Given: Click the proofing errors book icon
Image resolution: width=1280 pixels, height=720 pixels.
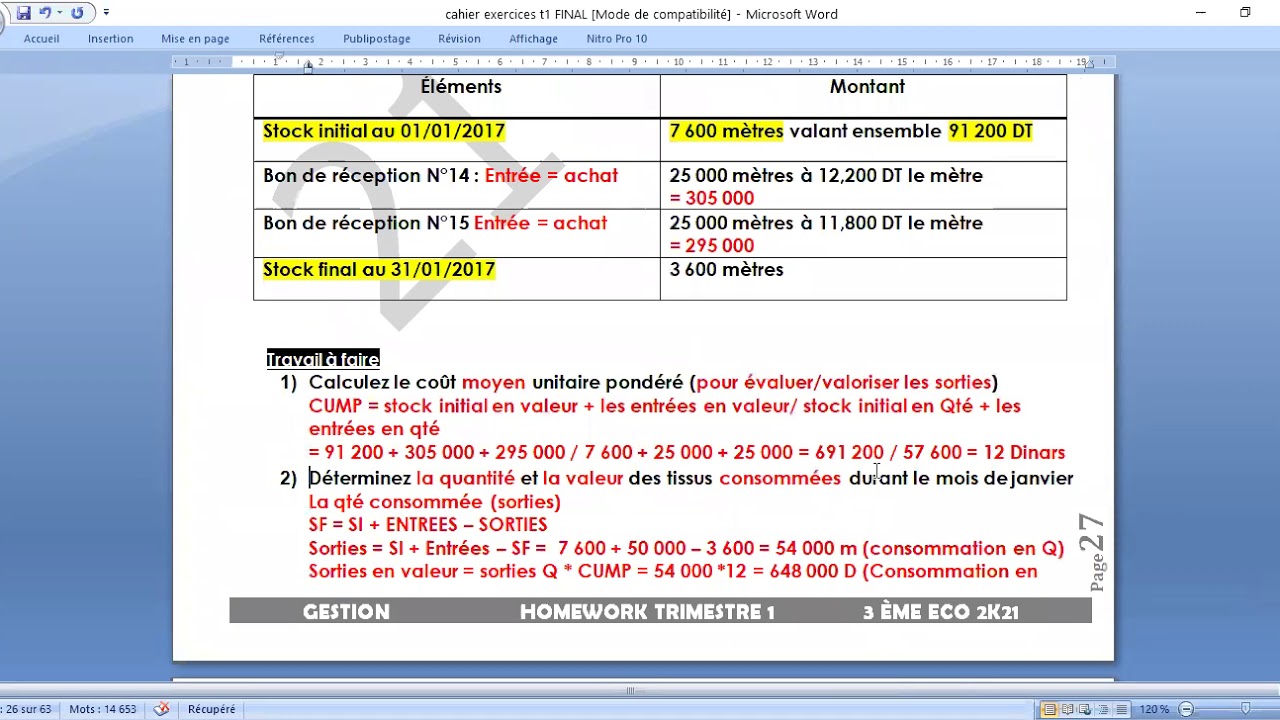Looking at the screenshot, I should 162,709.
